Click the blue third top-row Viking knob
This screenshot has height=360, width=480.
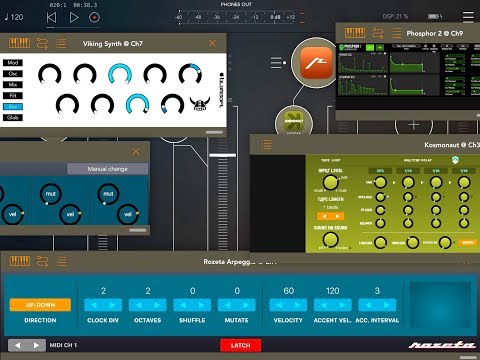point(120,74)
